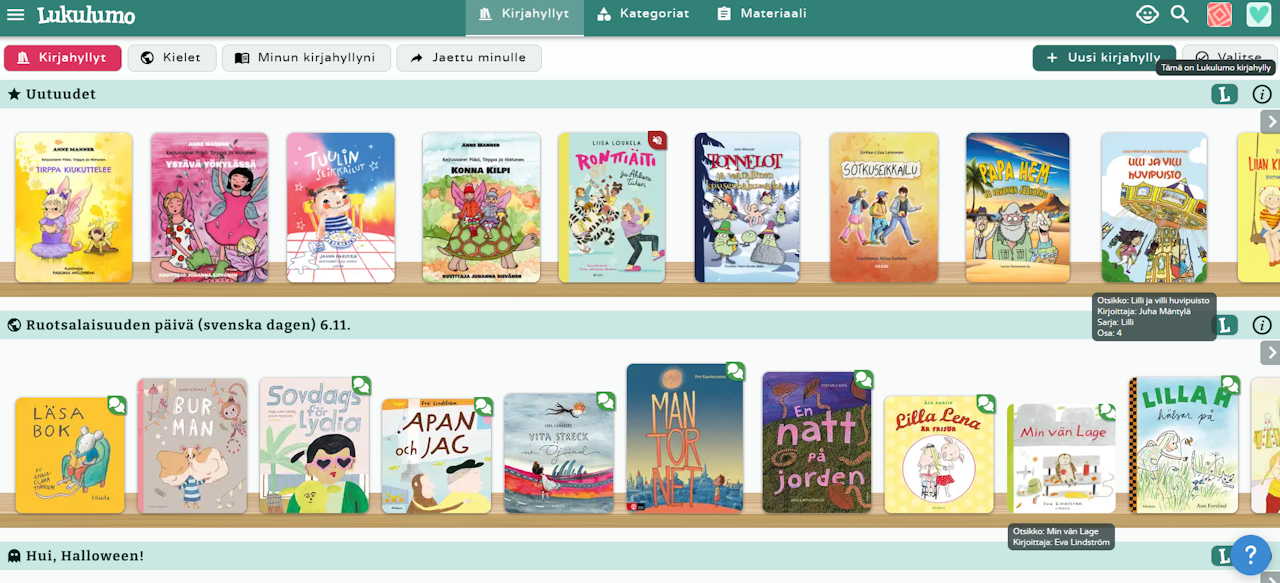Open the Papa Hem book cover
This screenshot has height=583, width=1280.
click(x=1018, y=207)
